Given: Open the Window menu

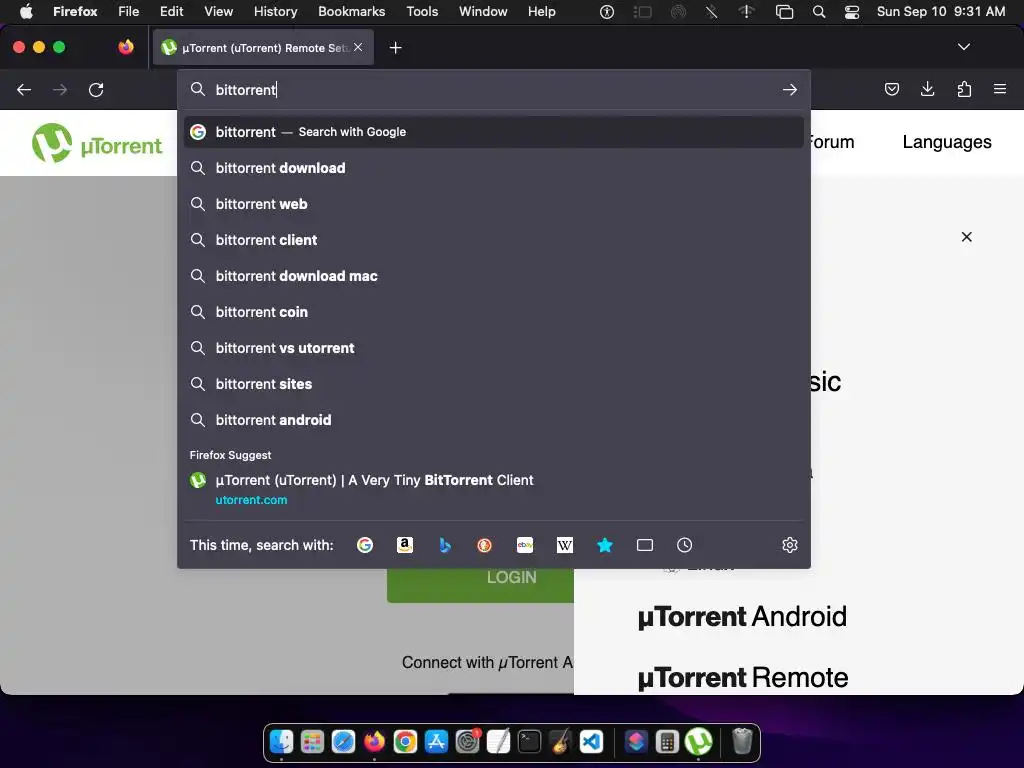Looking at the screenshot, I should pyautogui.click(x=483, y=11).
